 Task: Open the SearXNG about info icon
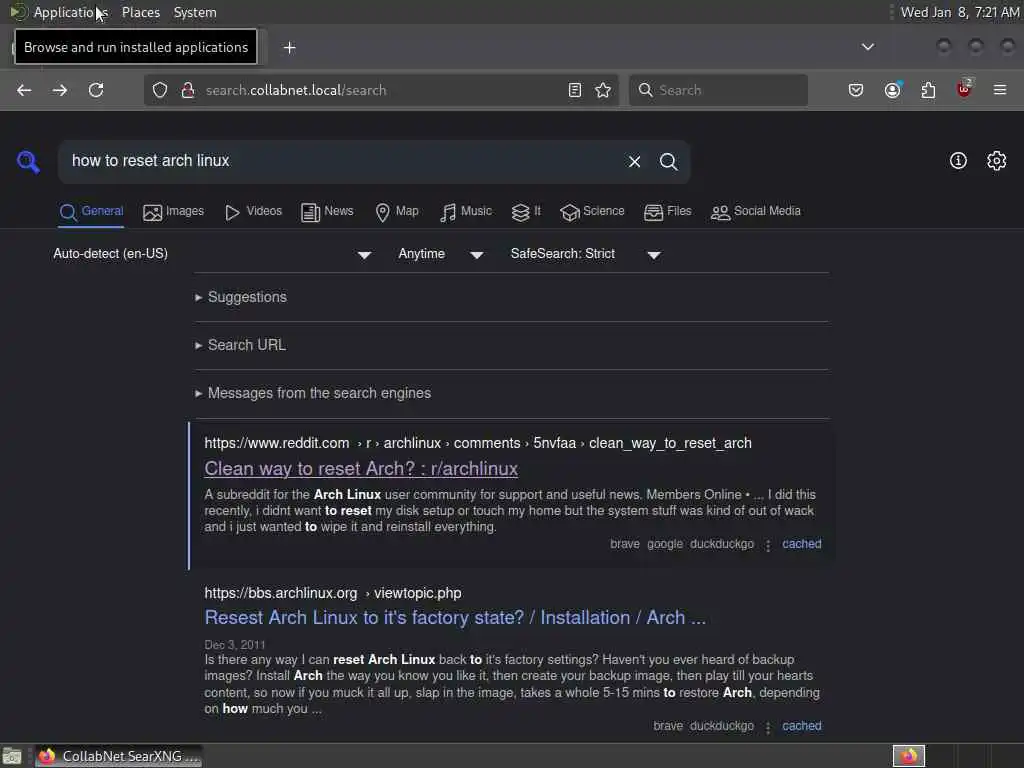pos(958,161)
